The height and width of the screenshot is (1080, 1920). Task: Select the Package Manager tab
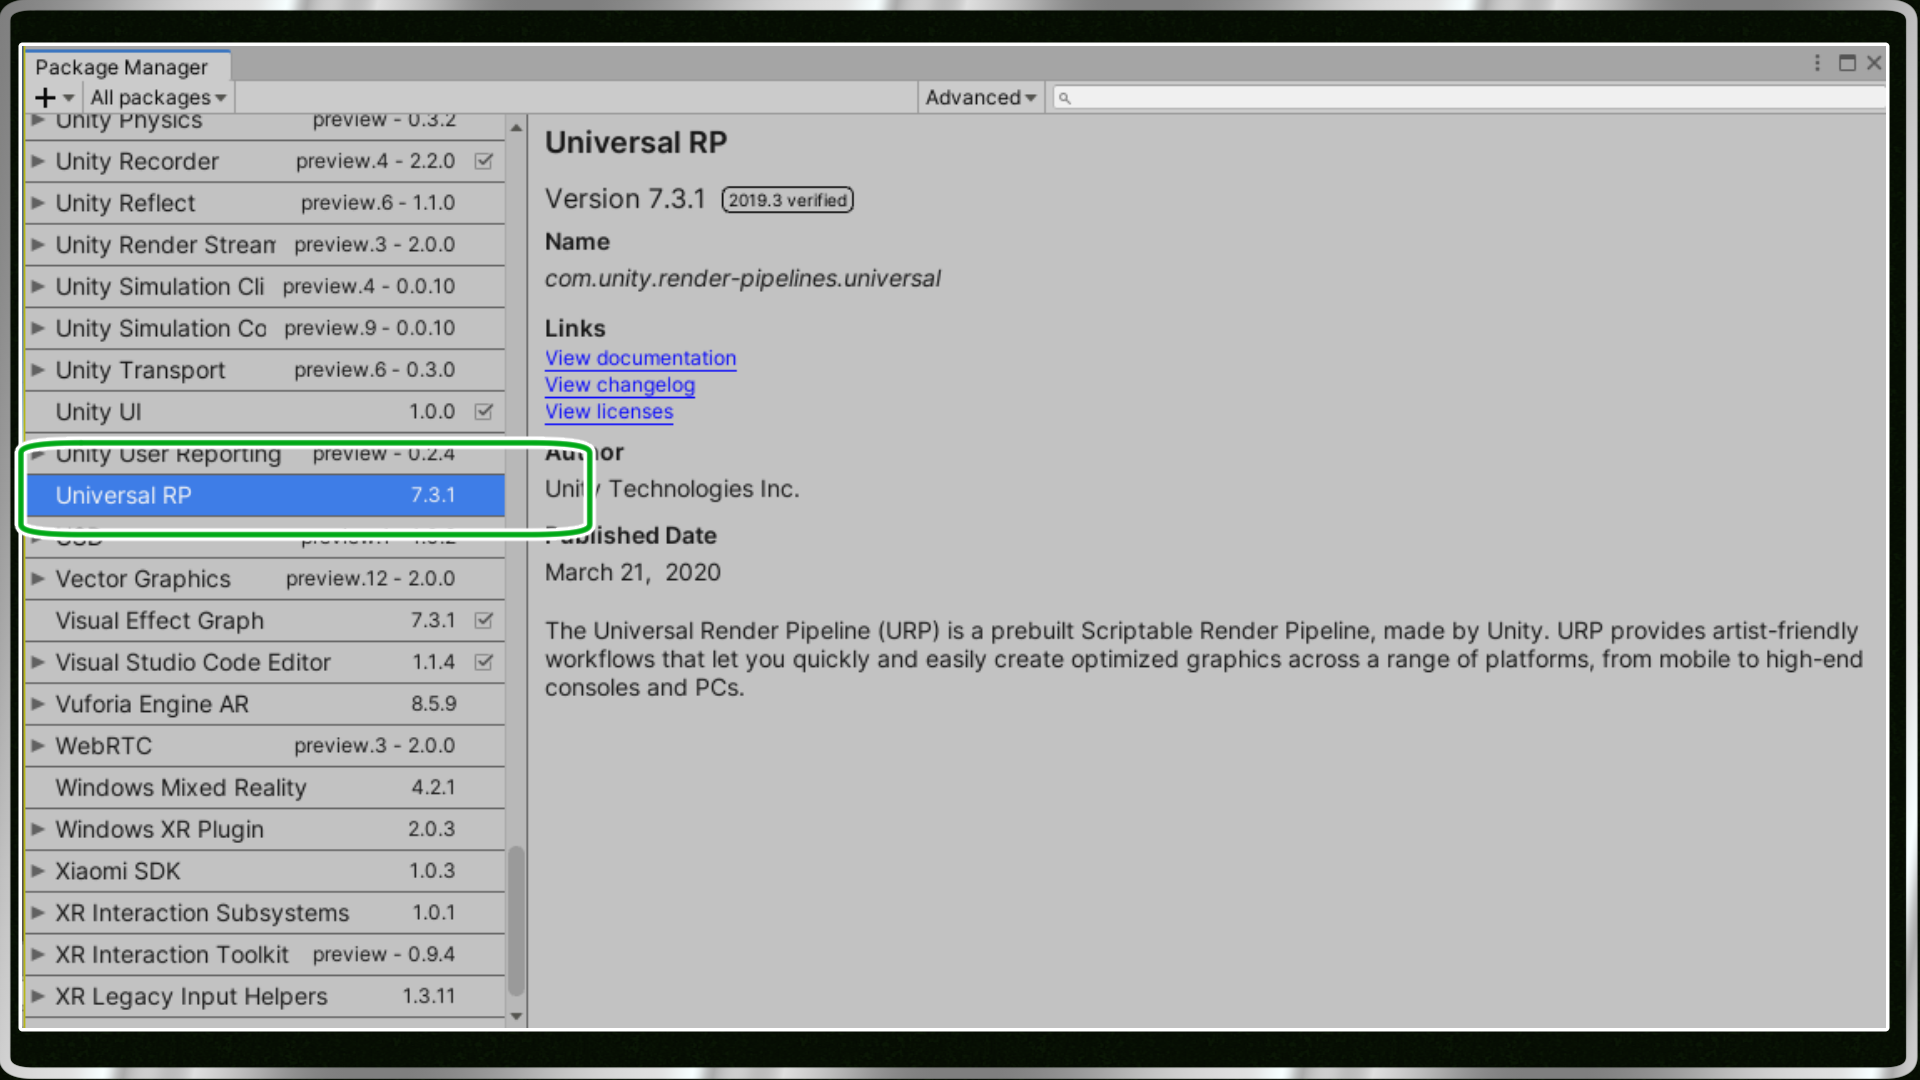[126, 66]
